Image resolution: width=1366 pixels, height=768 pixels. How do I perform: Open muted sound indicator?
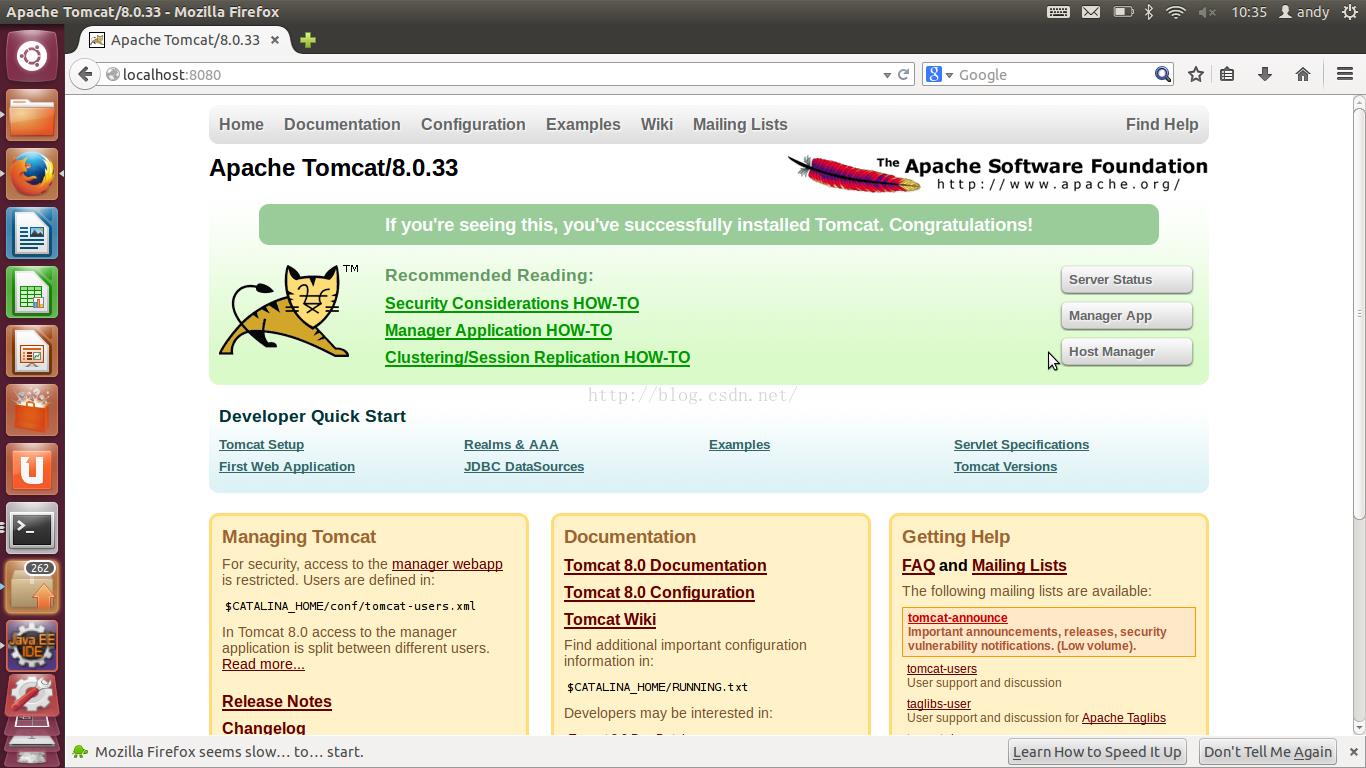[1207, 12]
